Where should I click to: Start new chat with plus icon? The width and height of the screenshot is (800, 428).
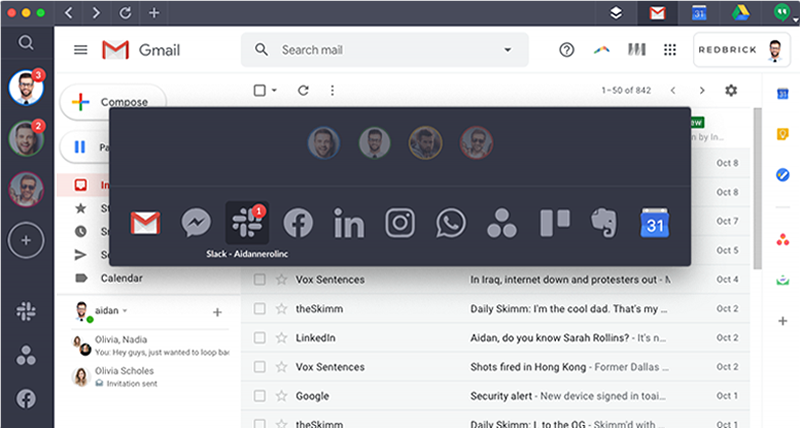point(217,312)
